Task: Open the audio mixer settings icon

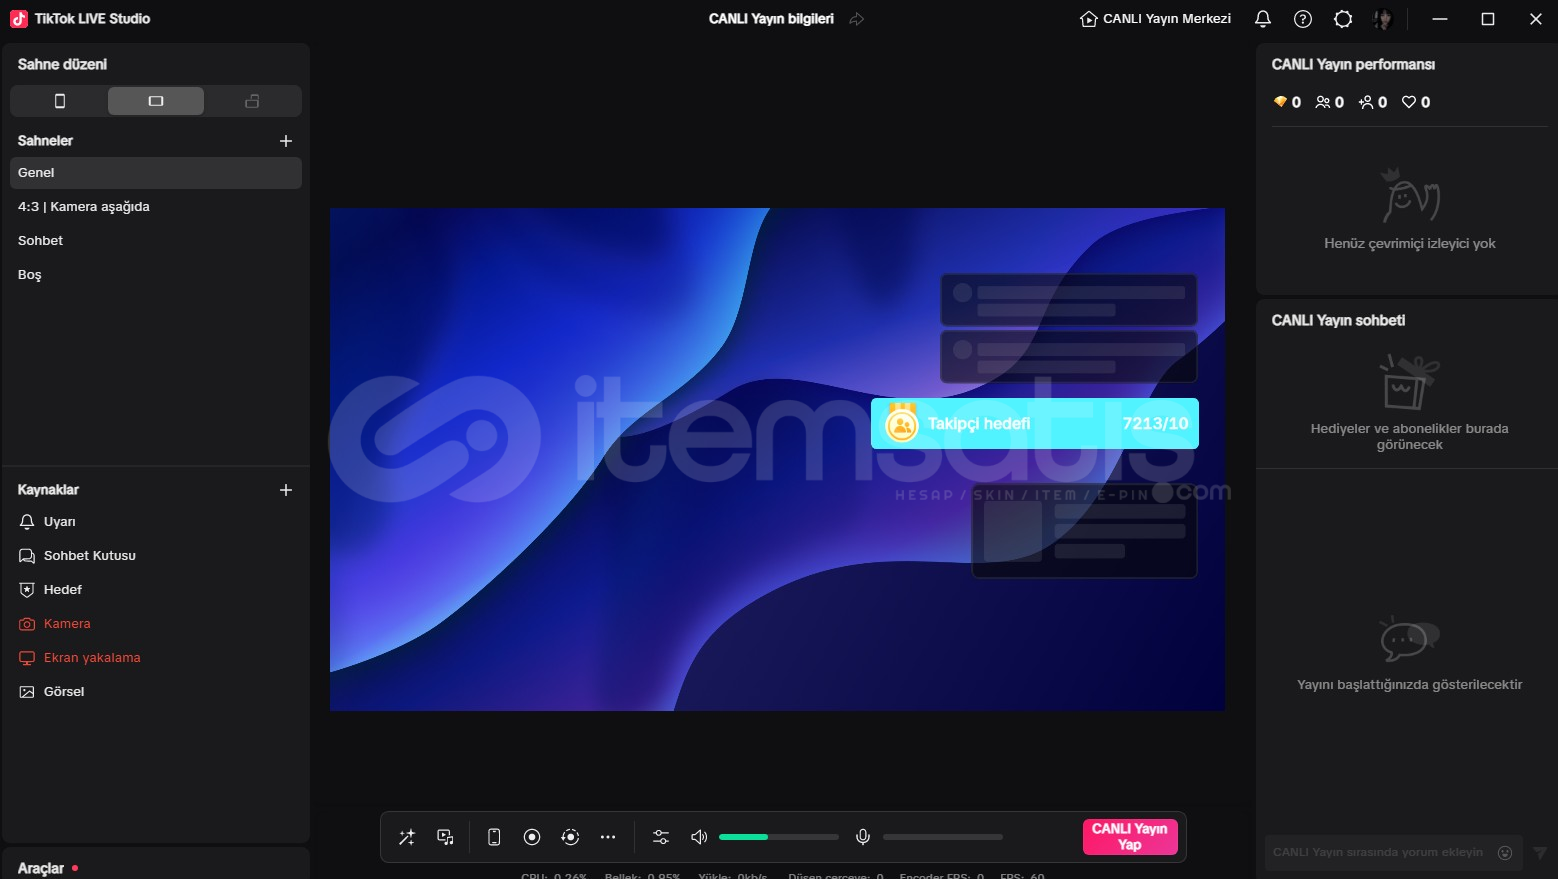Action: 661,837
